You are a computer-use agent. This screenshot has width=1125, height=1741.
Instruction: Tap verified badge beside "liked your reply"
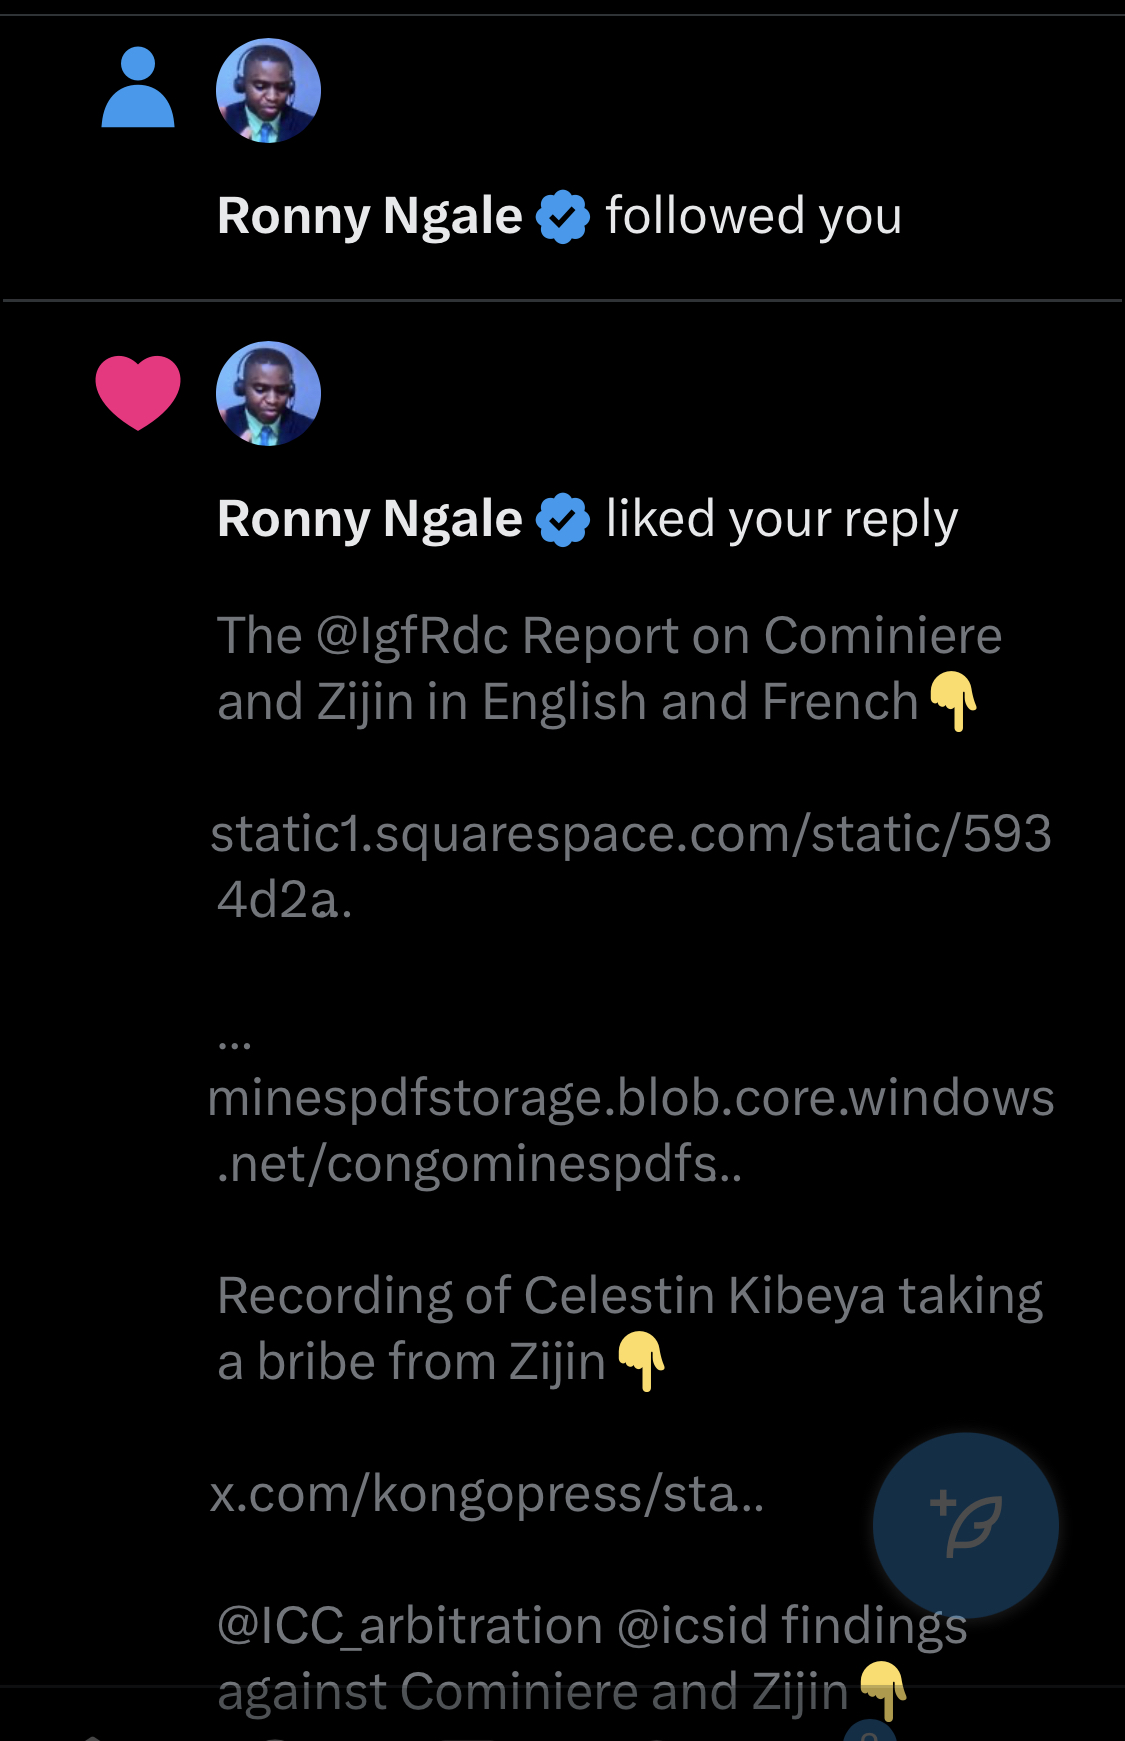[x=563, y=520]
